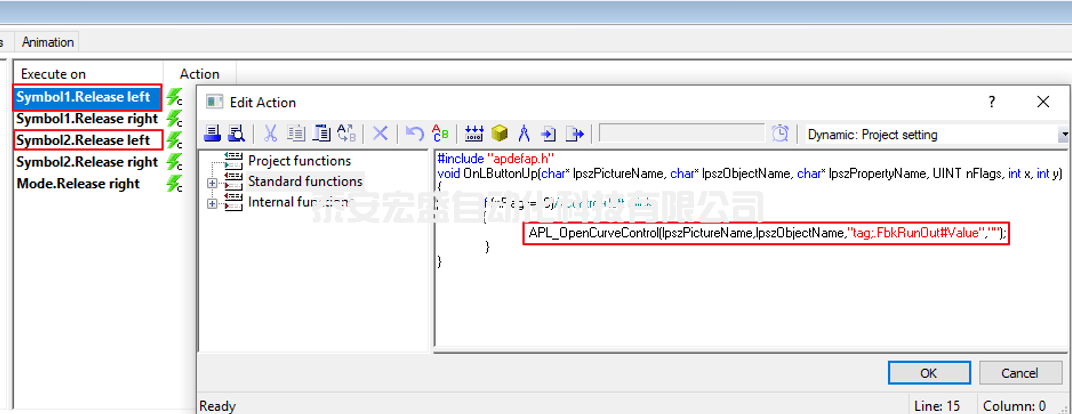Click Cancel in Edit Action dialog

tap(1020, 373)
